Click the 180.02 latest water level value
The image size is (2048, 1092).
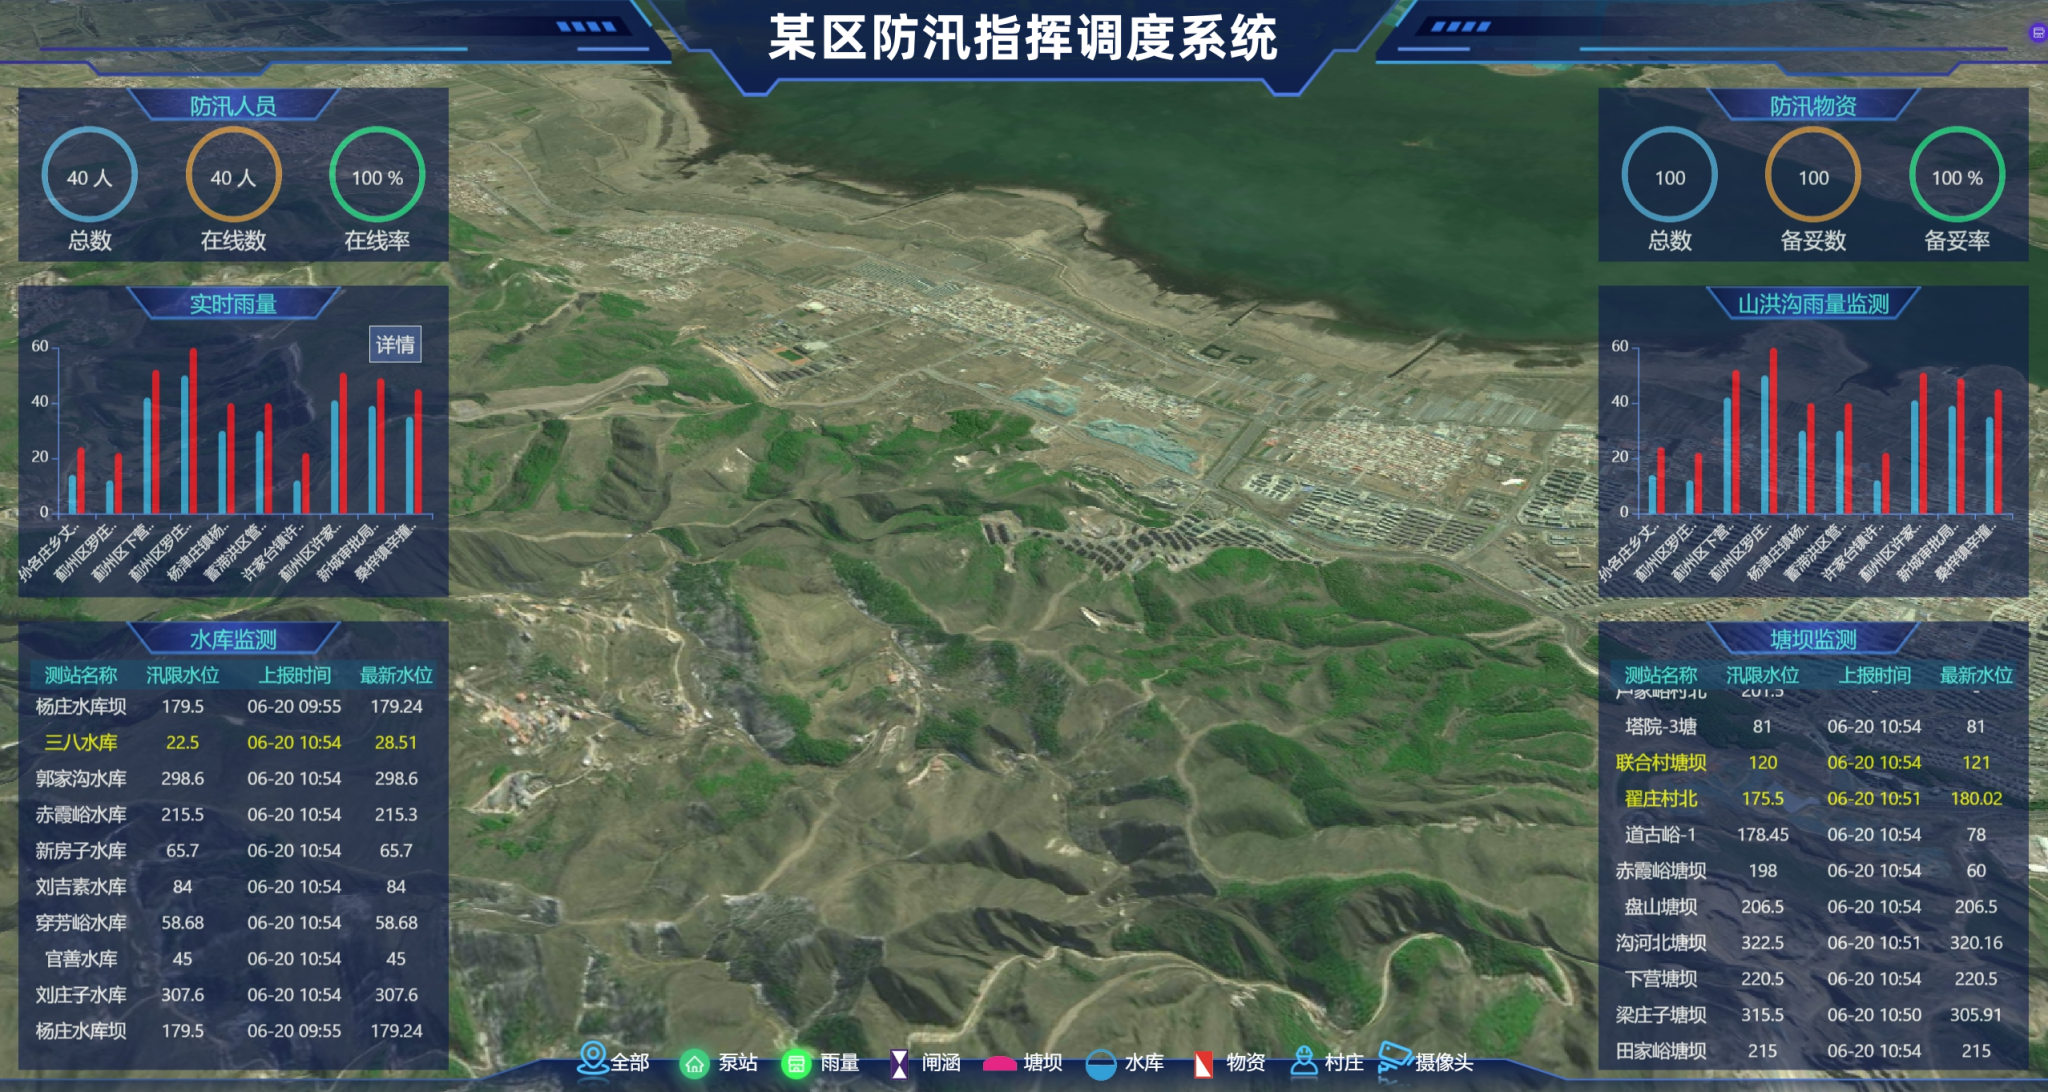pos(1976,798)
